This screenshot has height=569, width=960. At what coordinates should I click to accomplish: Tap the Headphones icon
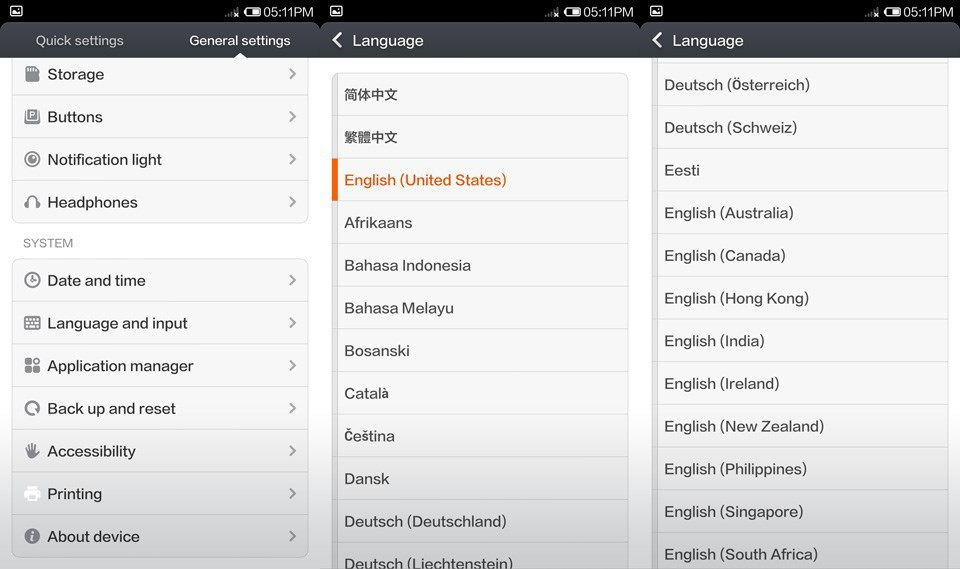[x=32, y=202]
